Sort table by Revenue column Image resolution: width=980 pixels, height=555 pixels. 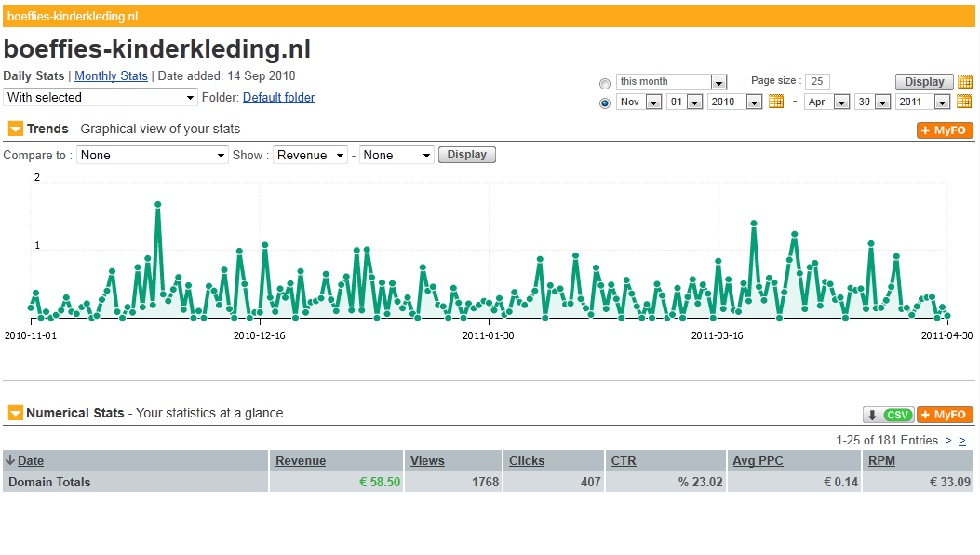click(301, 461)
